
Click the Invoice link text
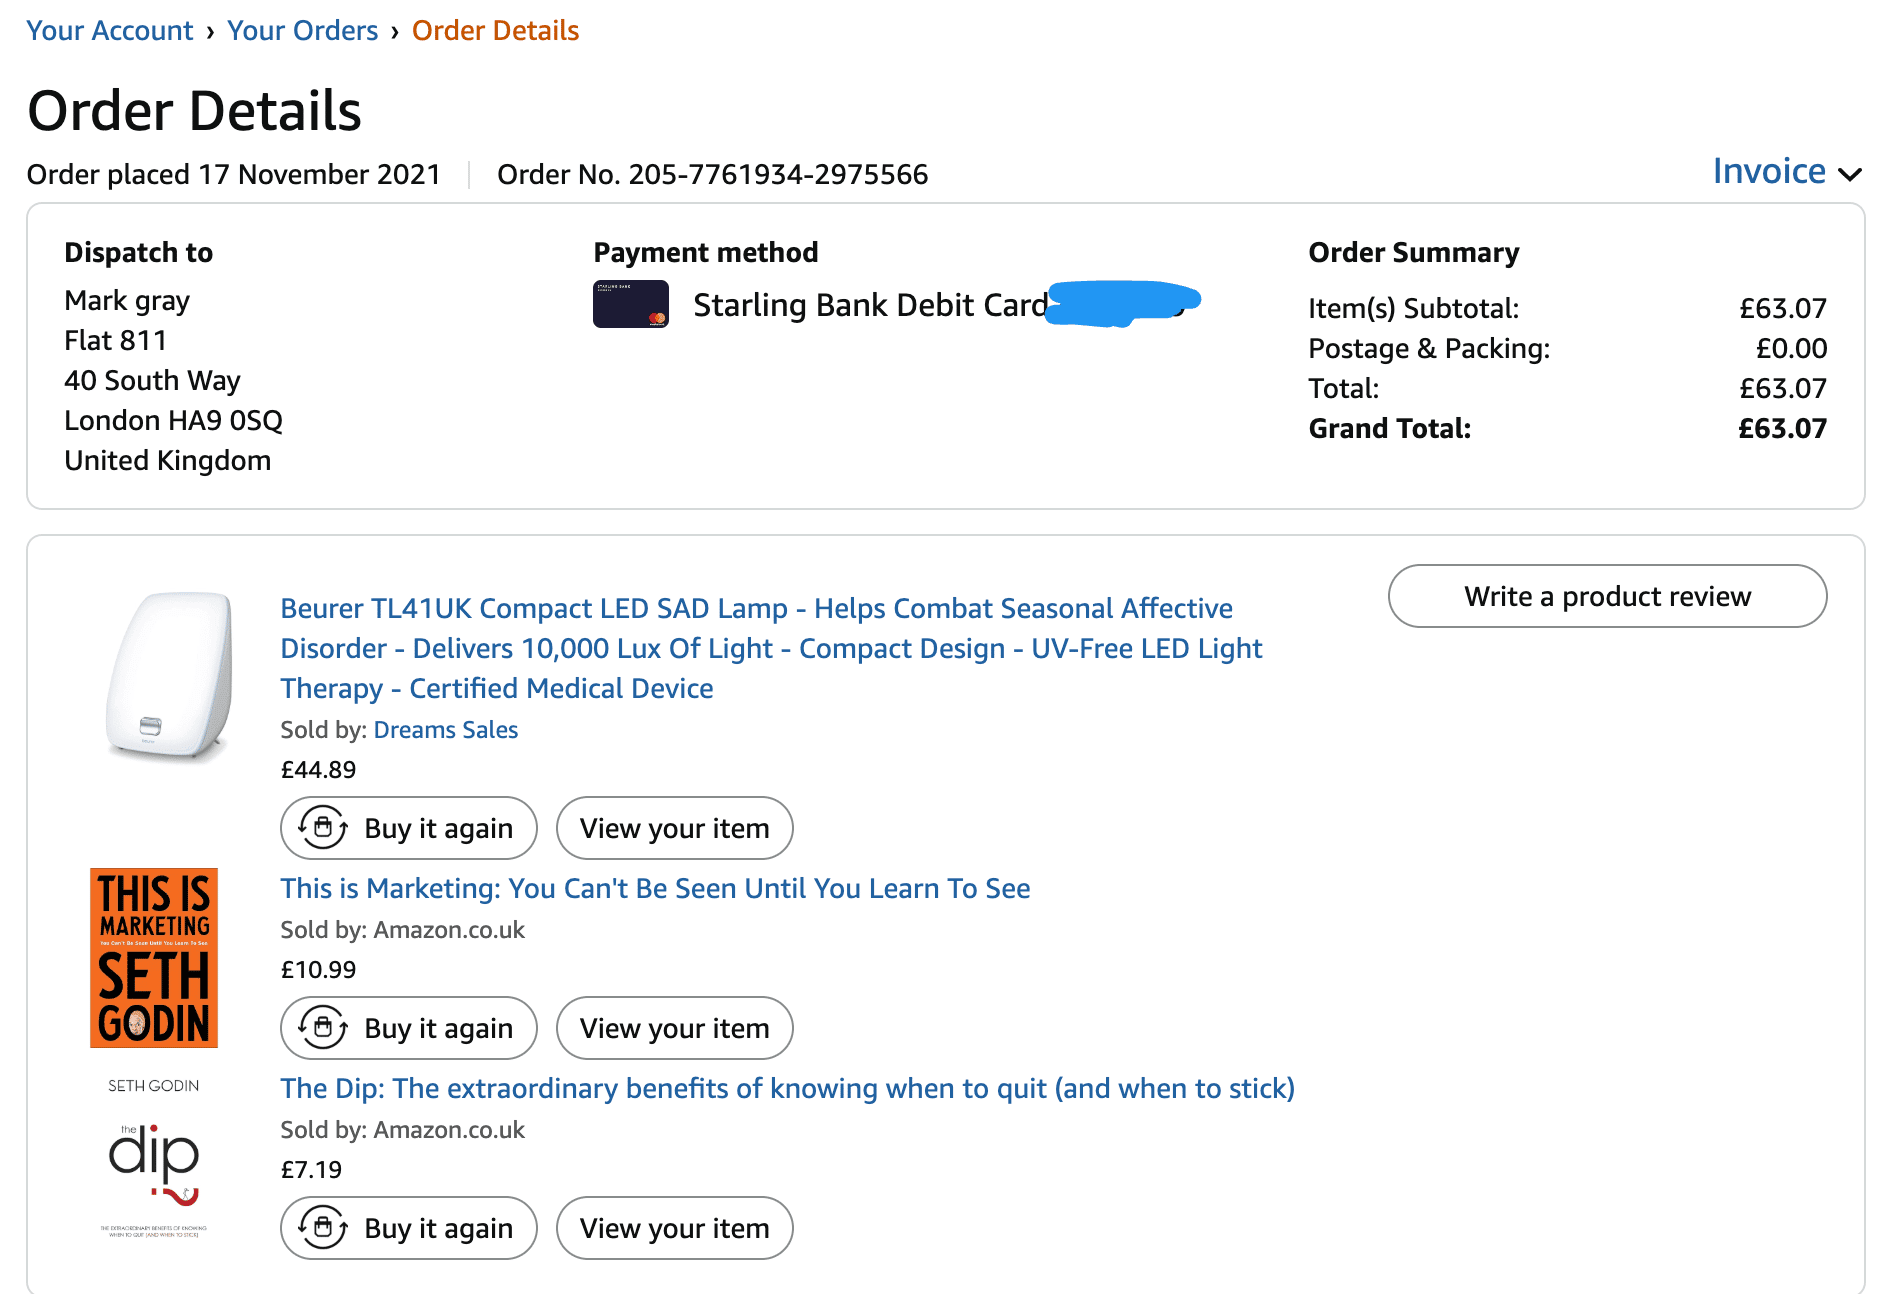coord(1769,172)
